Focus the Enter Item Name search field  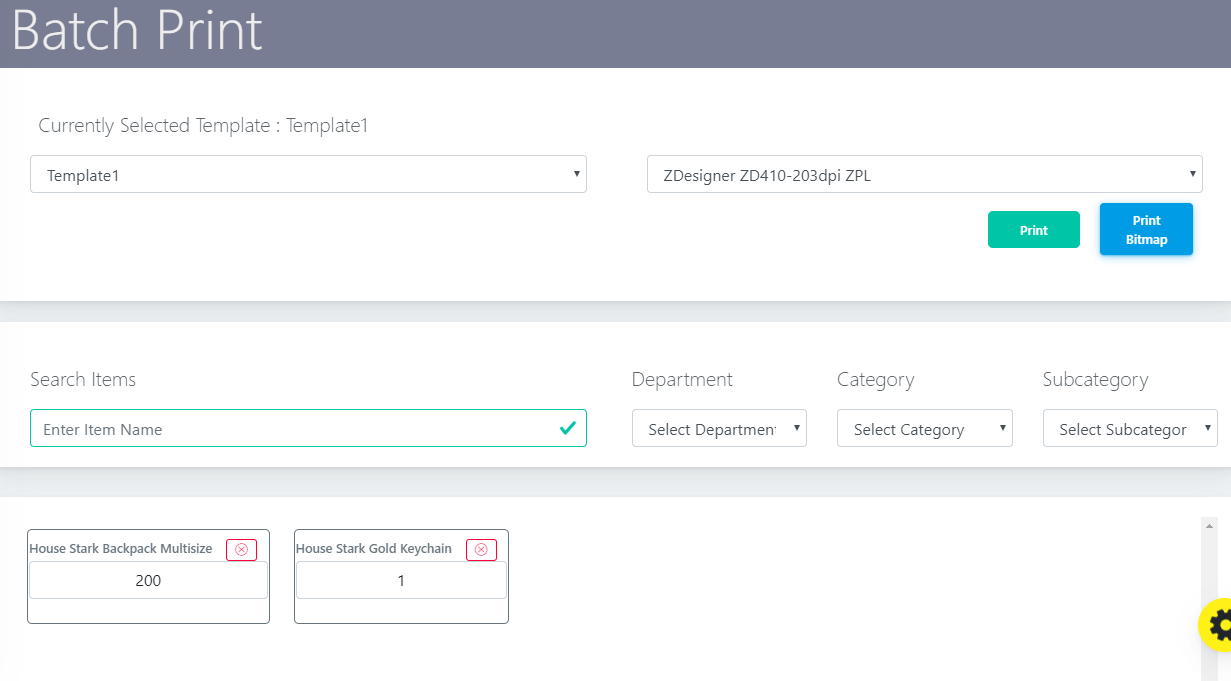coord(295,429)
